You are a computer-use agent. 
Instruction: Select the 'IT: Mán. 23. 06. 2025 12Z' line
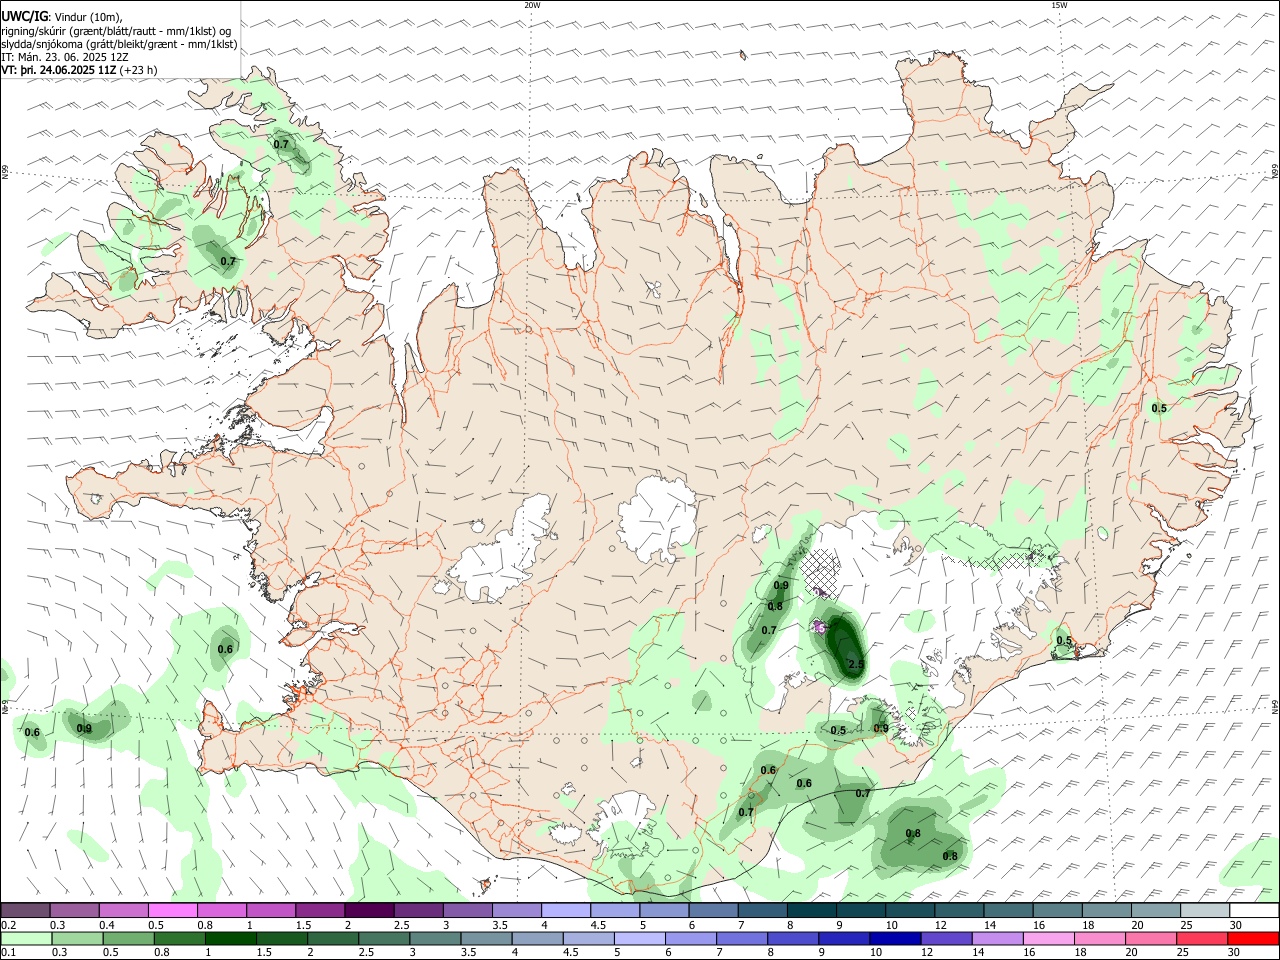(65, 57)
